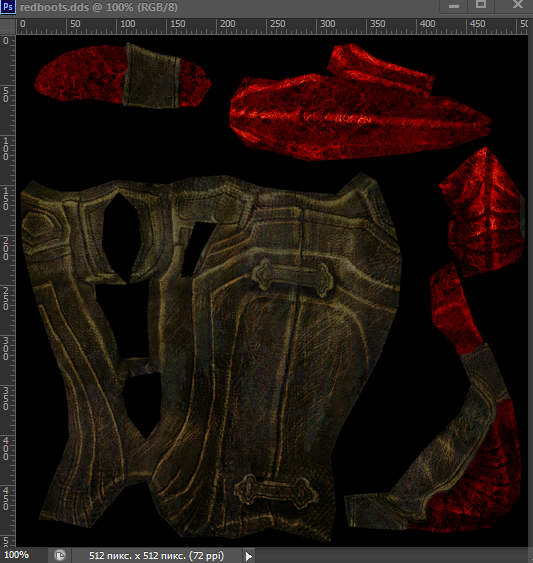Click the lower metal buckle on leather boot
This screenshot has width=533, height=563.
(276, 490)
